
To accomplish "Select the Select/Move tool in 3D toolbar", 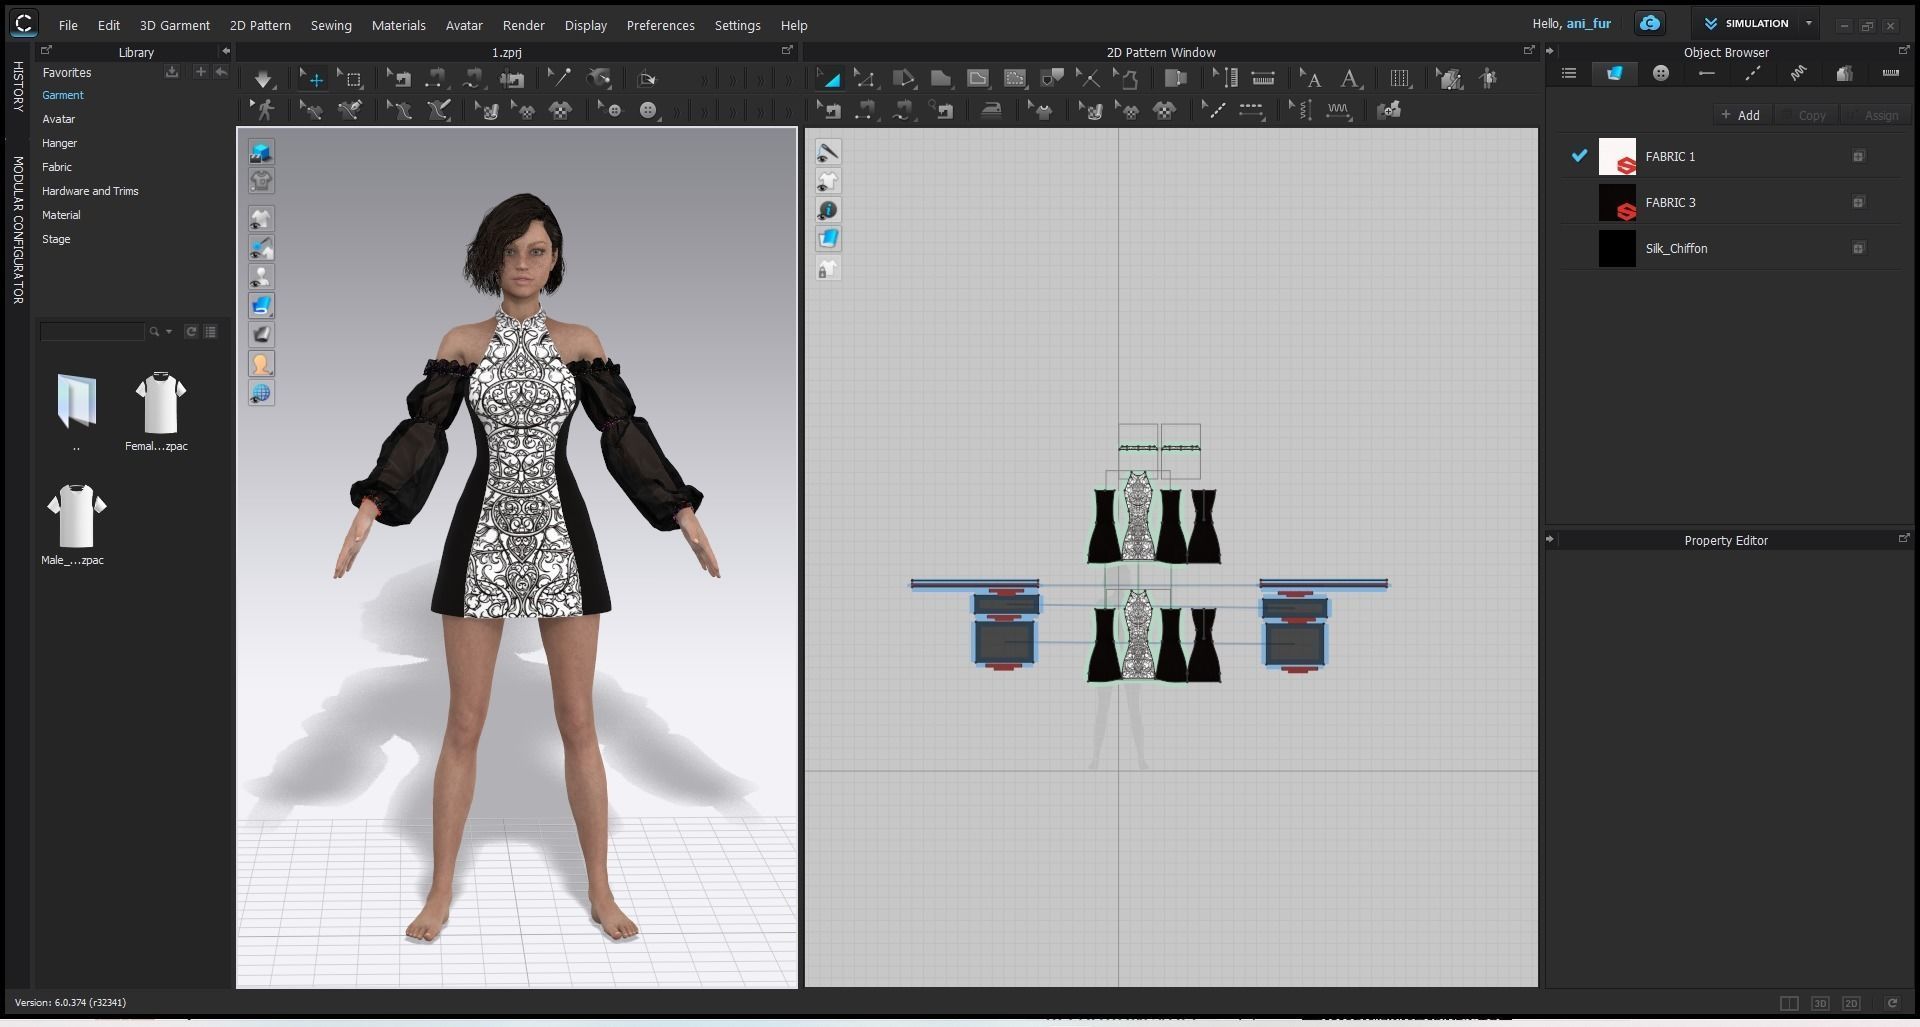I will coord(313,79).
